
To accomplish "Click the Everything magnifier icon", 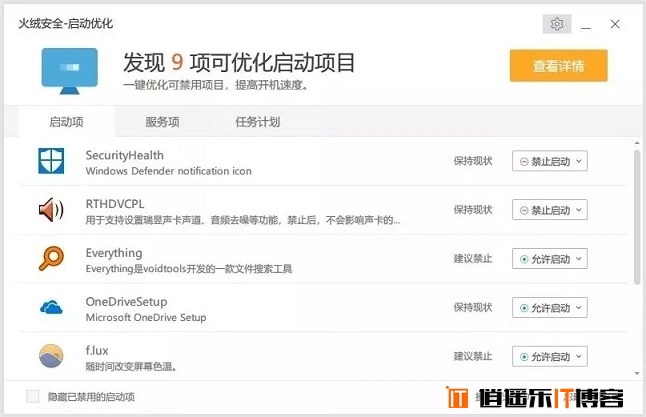I will [51, 258].
